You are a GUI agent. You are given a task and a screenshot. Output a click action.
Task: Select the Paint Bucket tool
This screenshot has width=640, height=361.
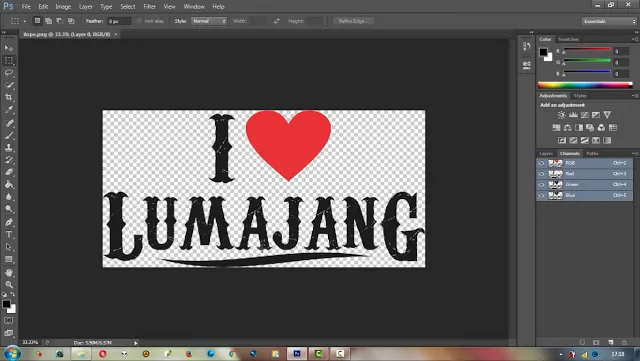(9, 185)
